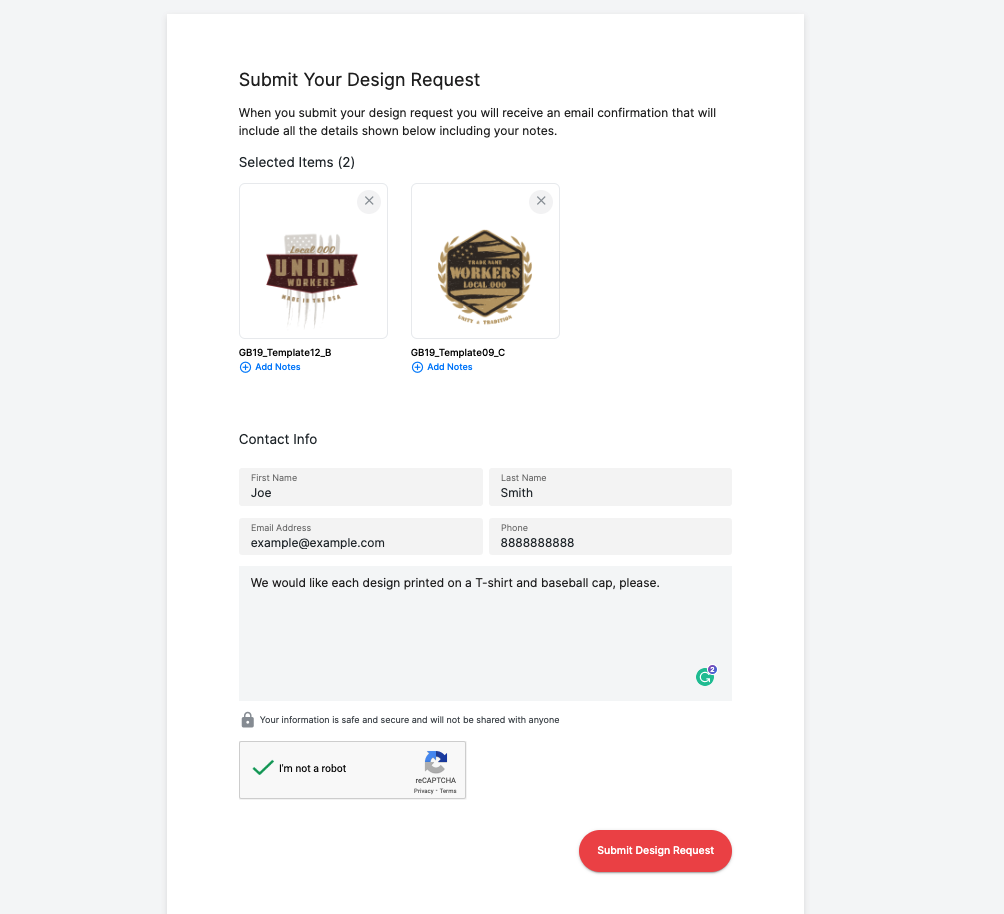The width and height of the screenshot is (1004, 914).
Task: Open reCAPTCHA Terms link
Action: 448,791
